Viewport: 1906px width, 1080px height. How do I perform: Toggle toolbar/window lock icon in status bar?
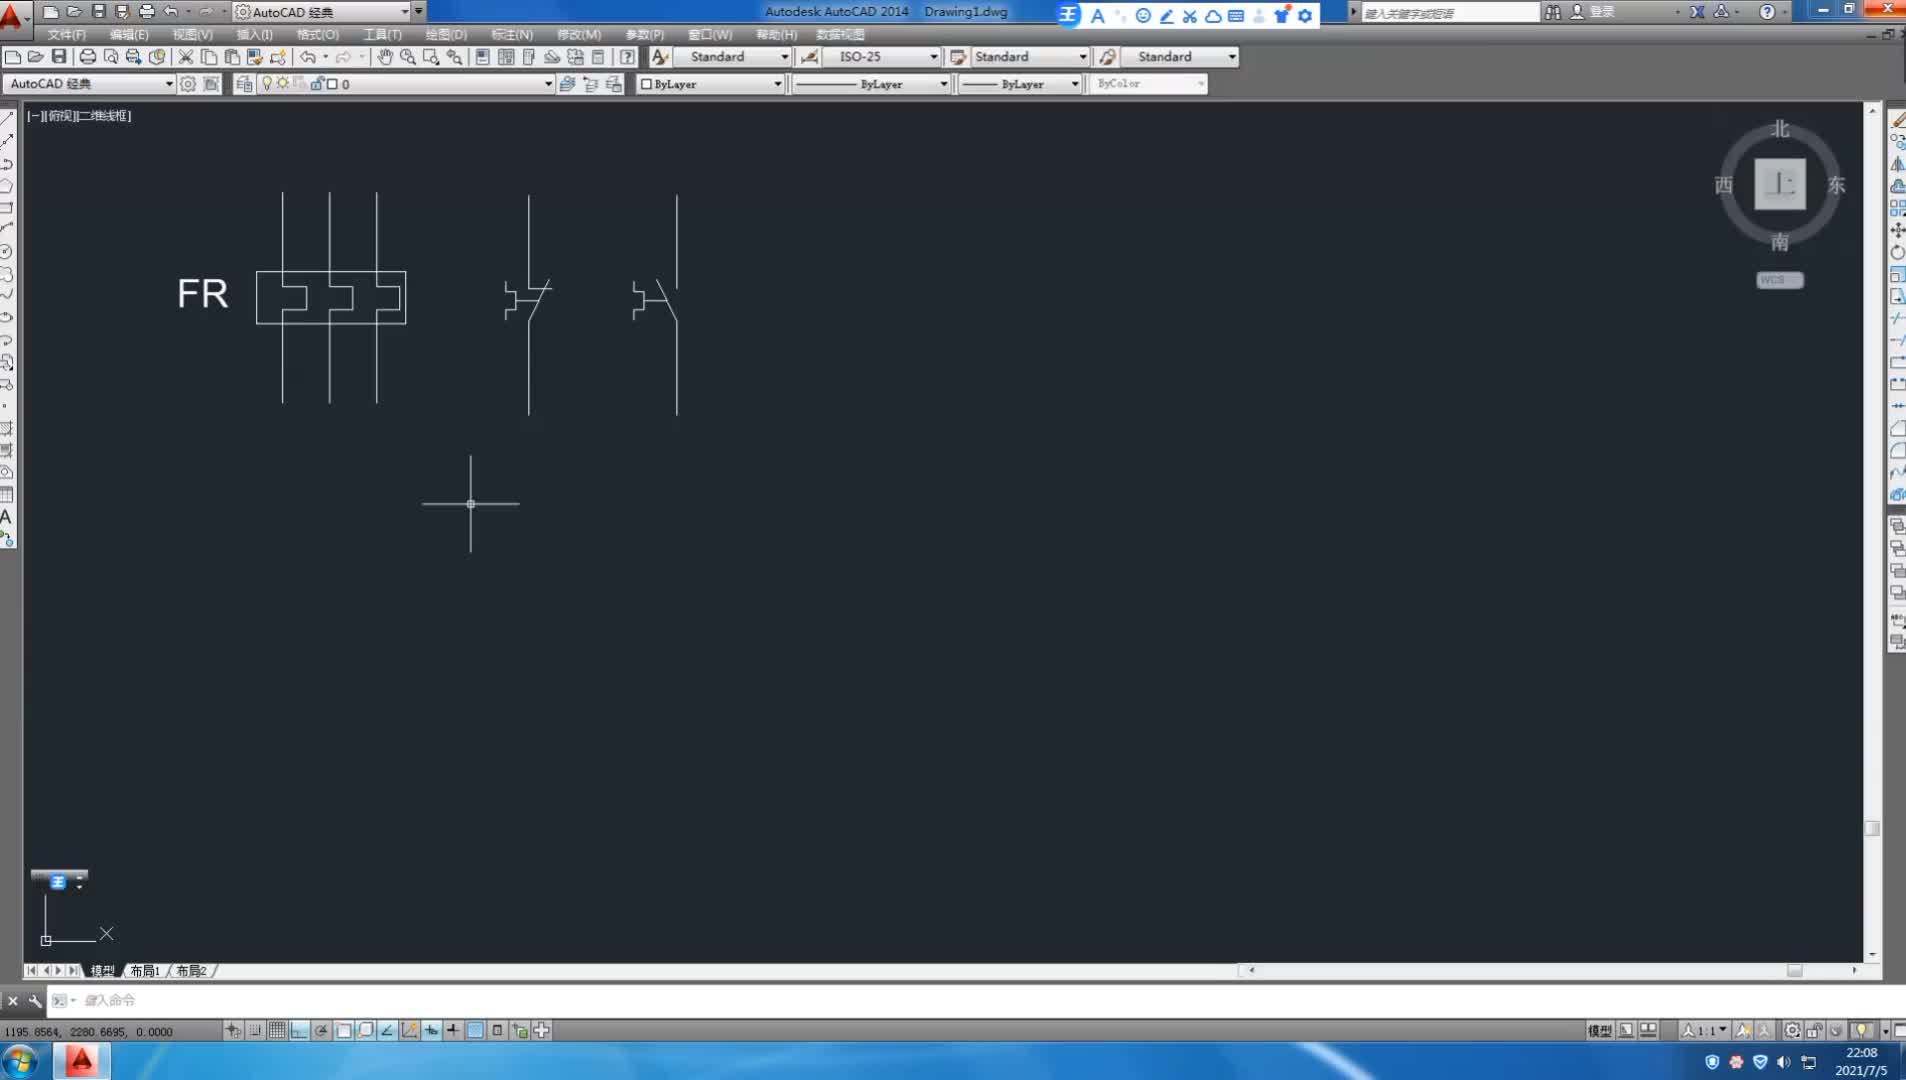1814,1030
